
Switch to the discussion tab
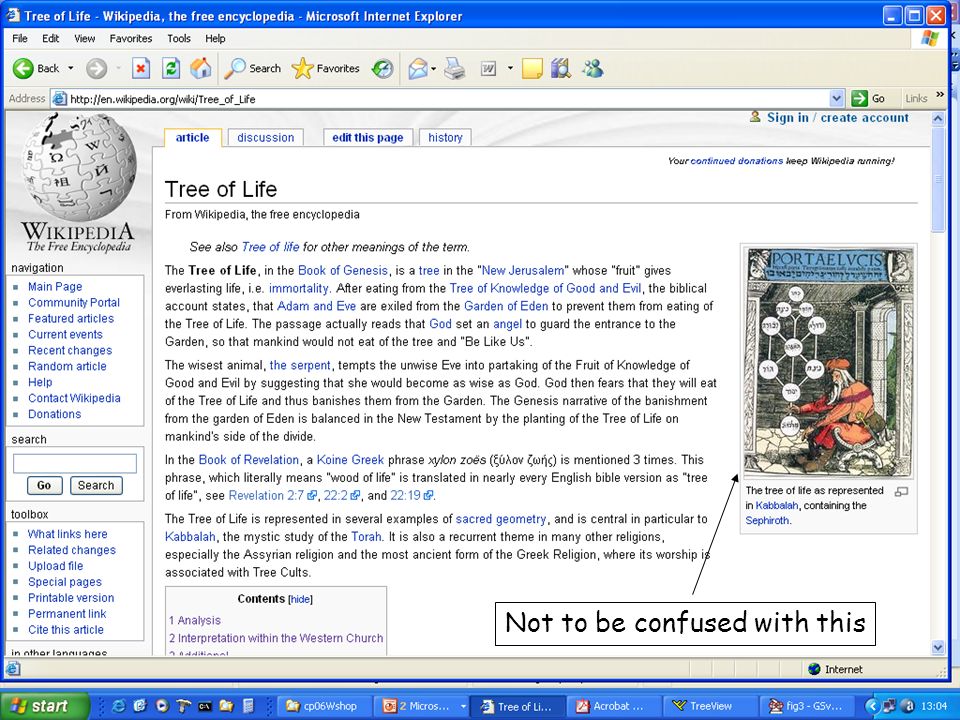tap(266, 138)
